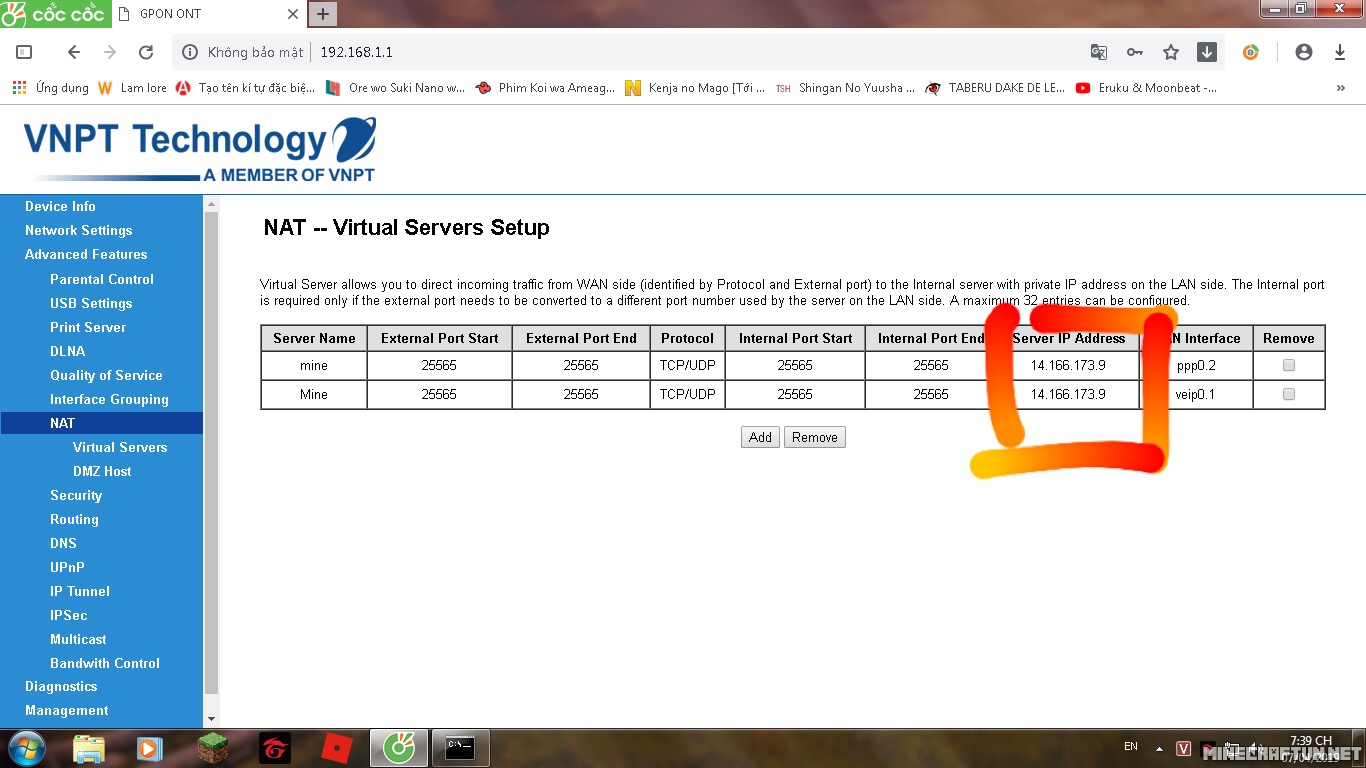Click the dark download box in address bar
1366x768 pixels.
[x=1207, y=52]
